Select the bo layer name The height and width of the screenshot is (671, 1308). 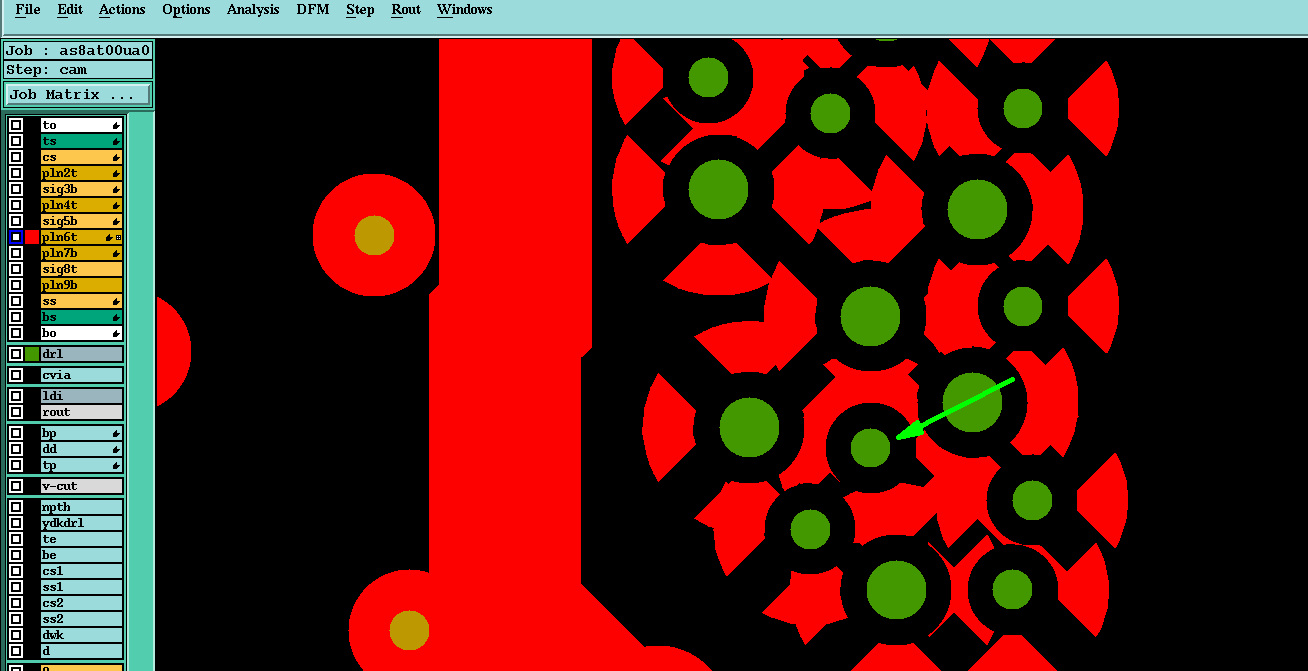click(x=81, y=333)
